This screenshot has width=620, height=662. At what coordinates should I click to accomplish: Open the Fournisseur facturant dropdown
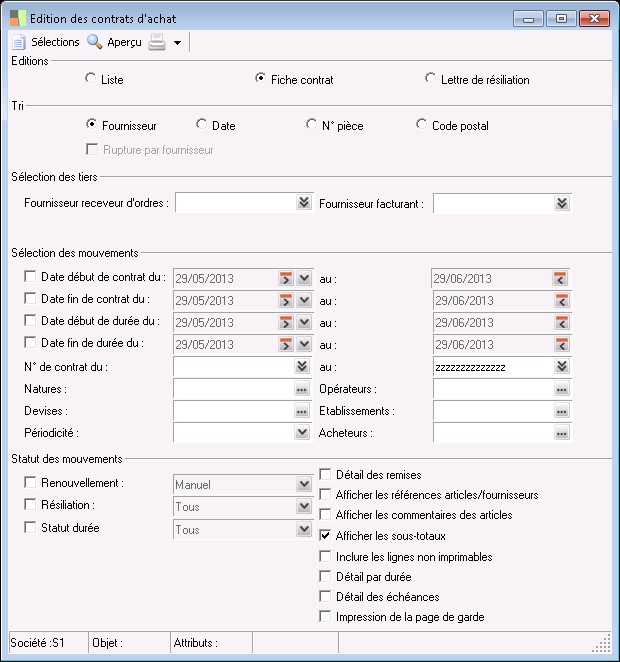click(x=562, y=203)
